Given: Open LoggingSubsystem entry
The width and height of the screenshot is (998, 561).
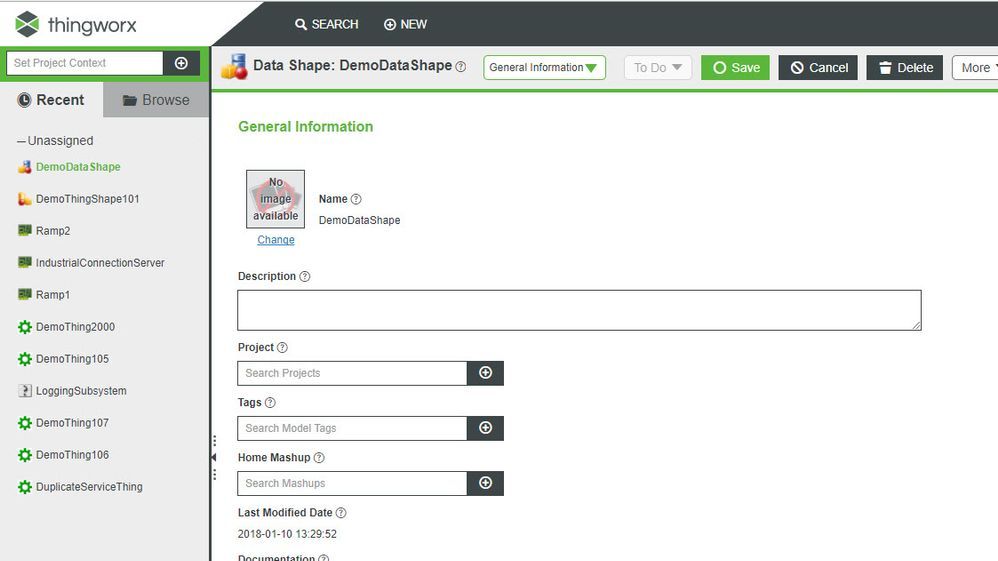Looking at the screenshot, I should 81,390.
